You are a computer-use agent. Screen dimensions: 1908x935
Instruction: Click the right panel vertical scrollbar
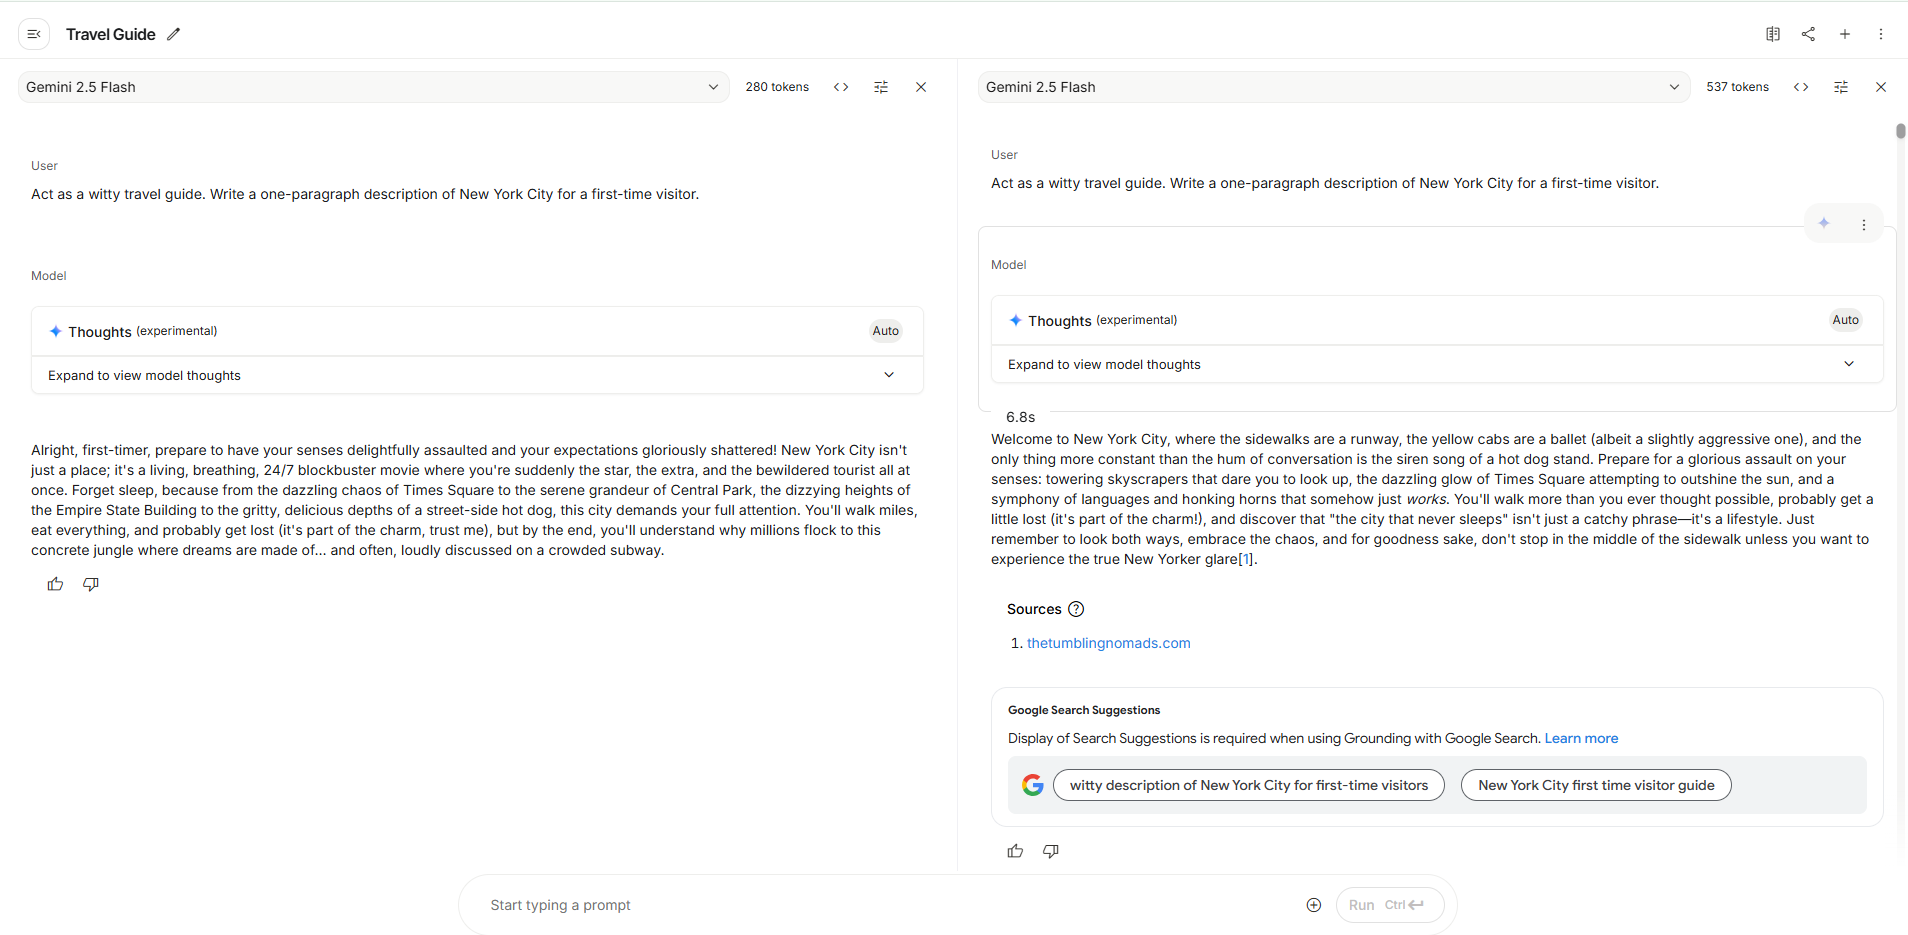click(1900, 132)
